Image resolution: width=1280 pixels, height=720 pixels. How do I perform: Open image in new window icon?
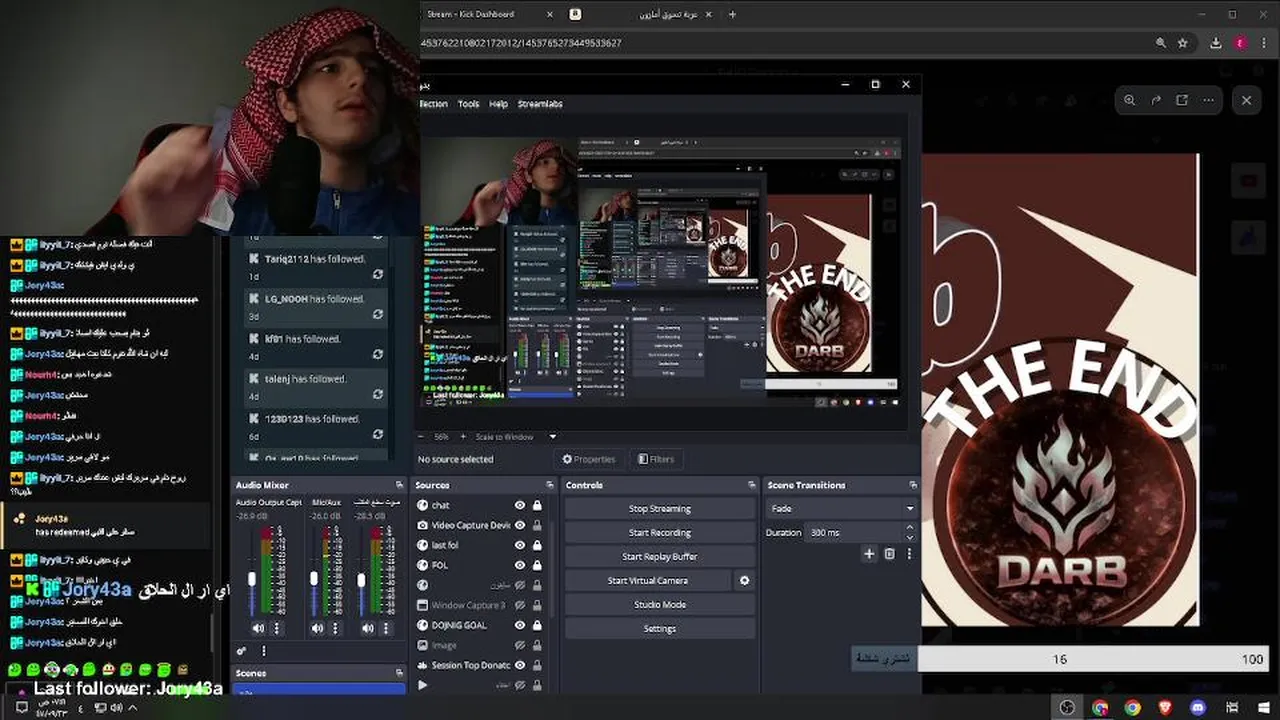click(1182, 100)
